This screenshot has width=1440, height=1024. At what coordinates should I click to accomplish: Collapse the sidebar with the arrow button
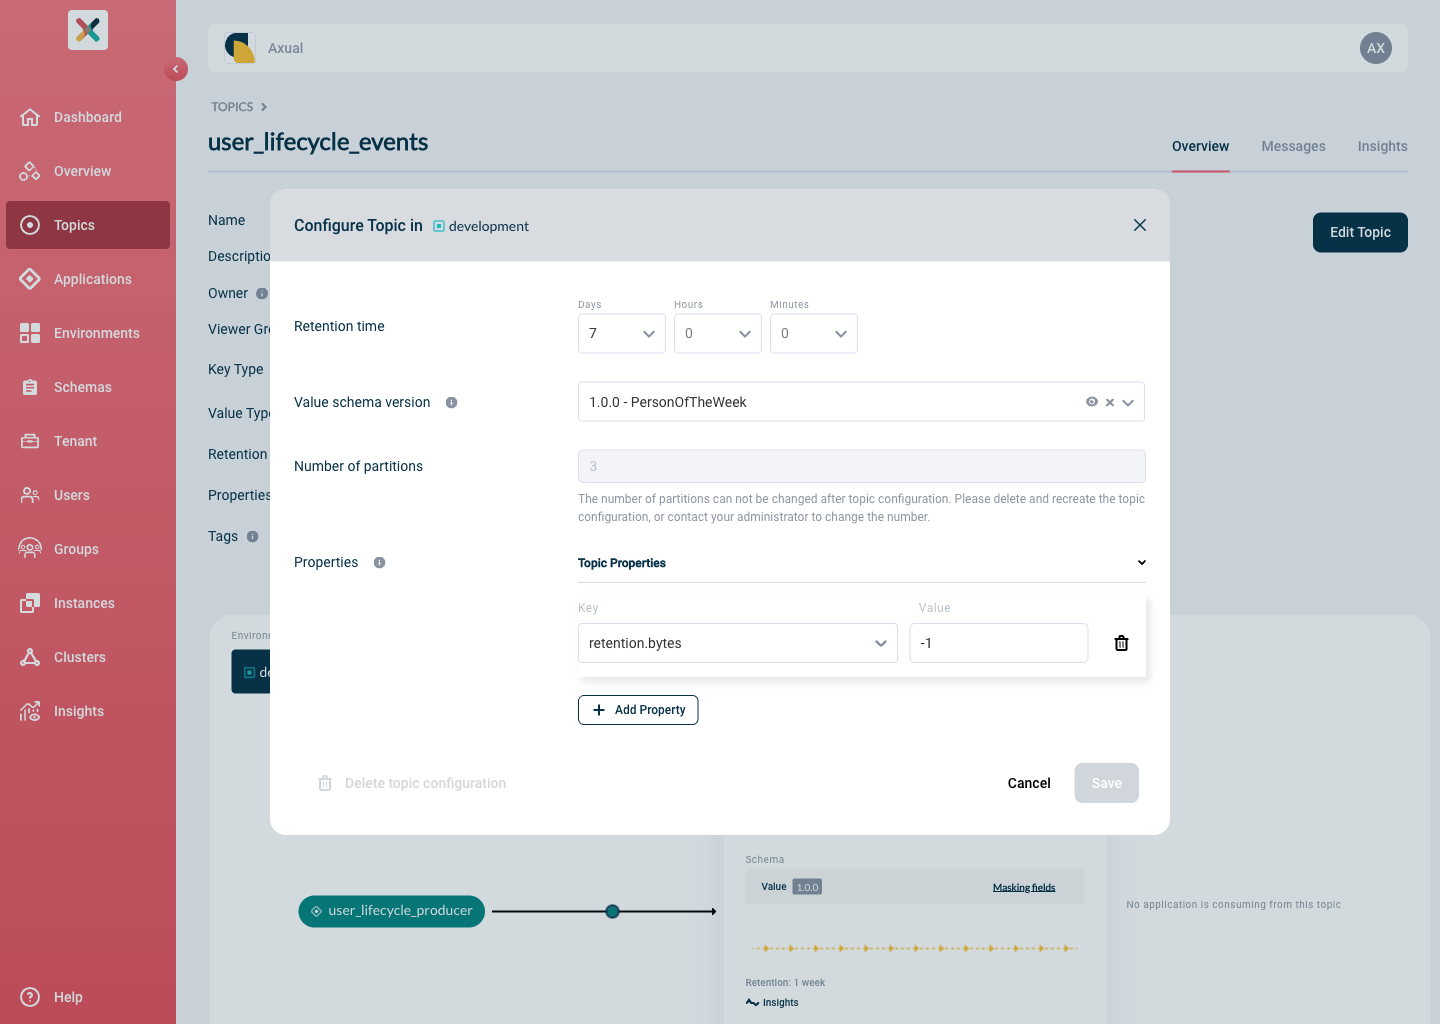tap(176, 69)
